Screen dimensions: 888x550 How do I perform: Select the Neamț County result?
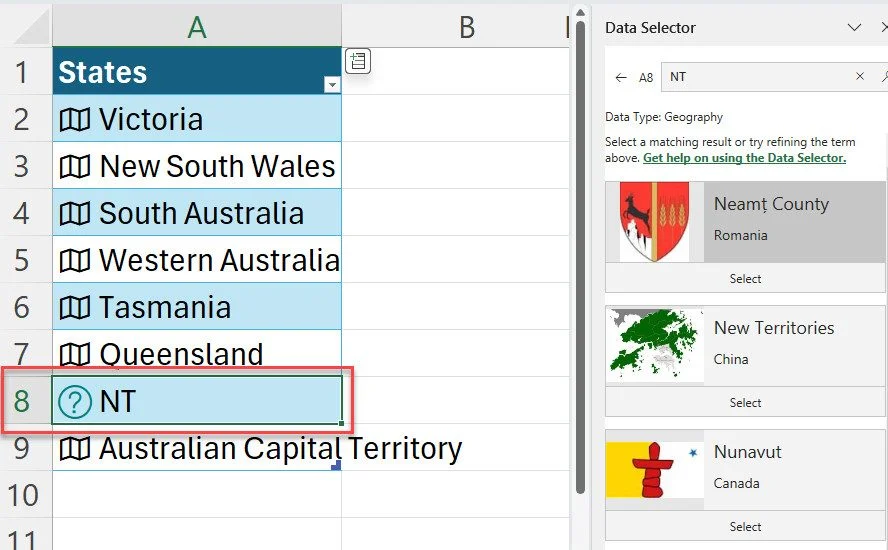[x=745, y=279]
